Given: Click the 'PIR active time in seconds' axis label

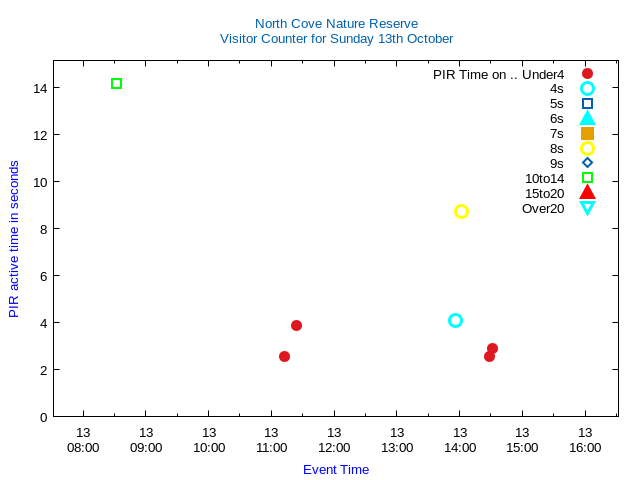Looking at the screenshot, I should (x=14, y=239).
